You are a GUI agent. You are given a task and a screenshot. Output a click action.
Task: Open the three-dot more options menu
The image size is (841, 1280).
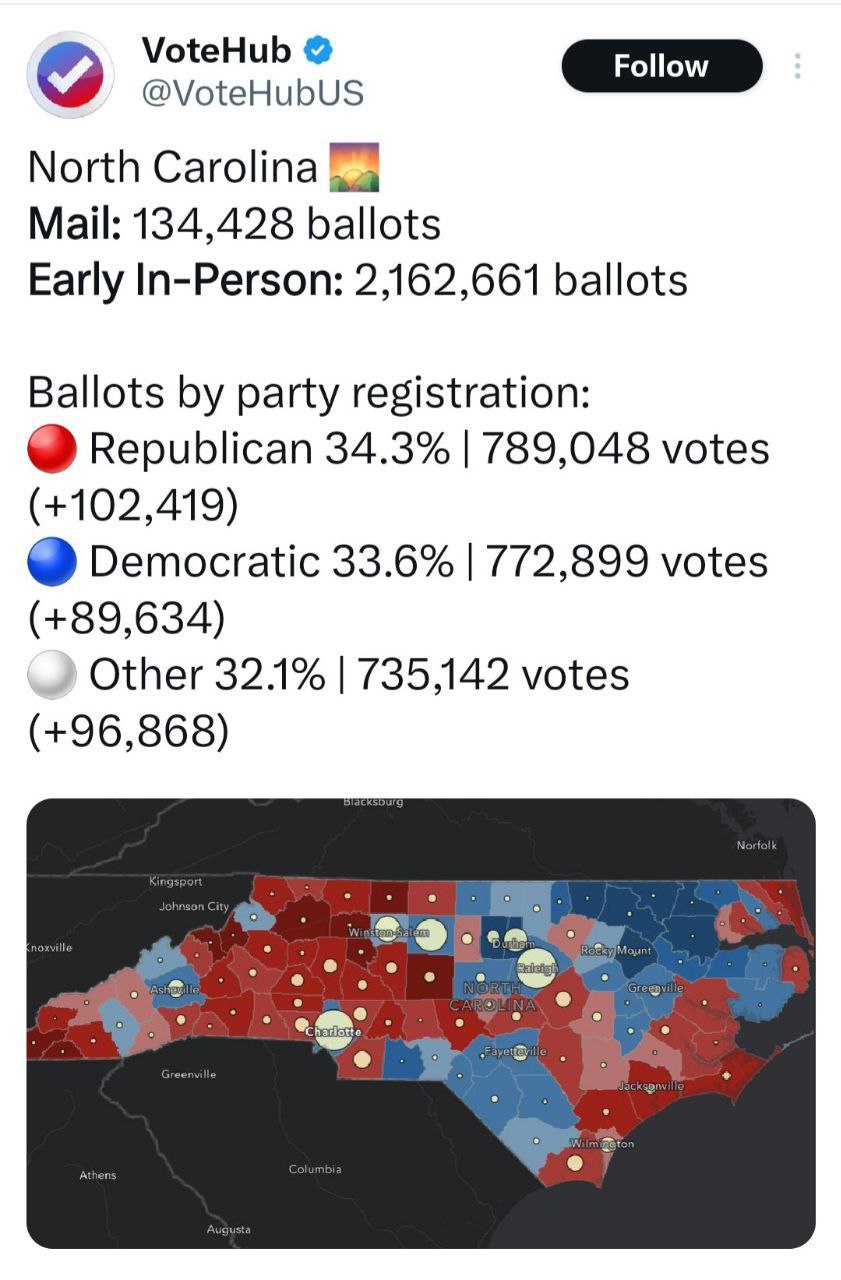click(797, 66)
